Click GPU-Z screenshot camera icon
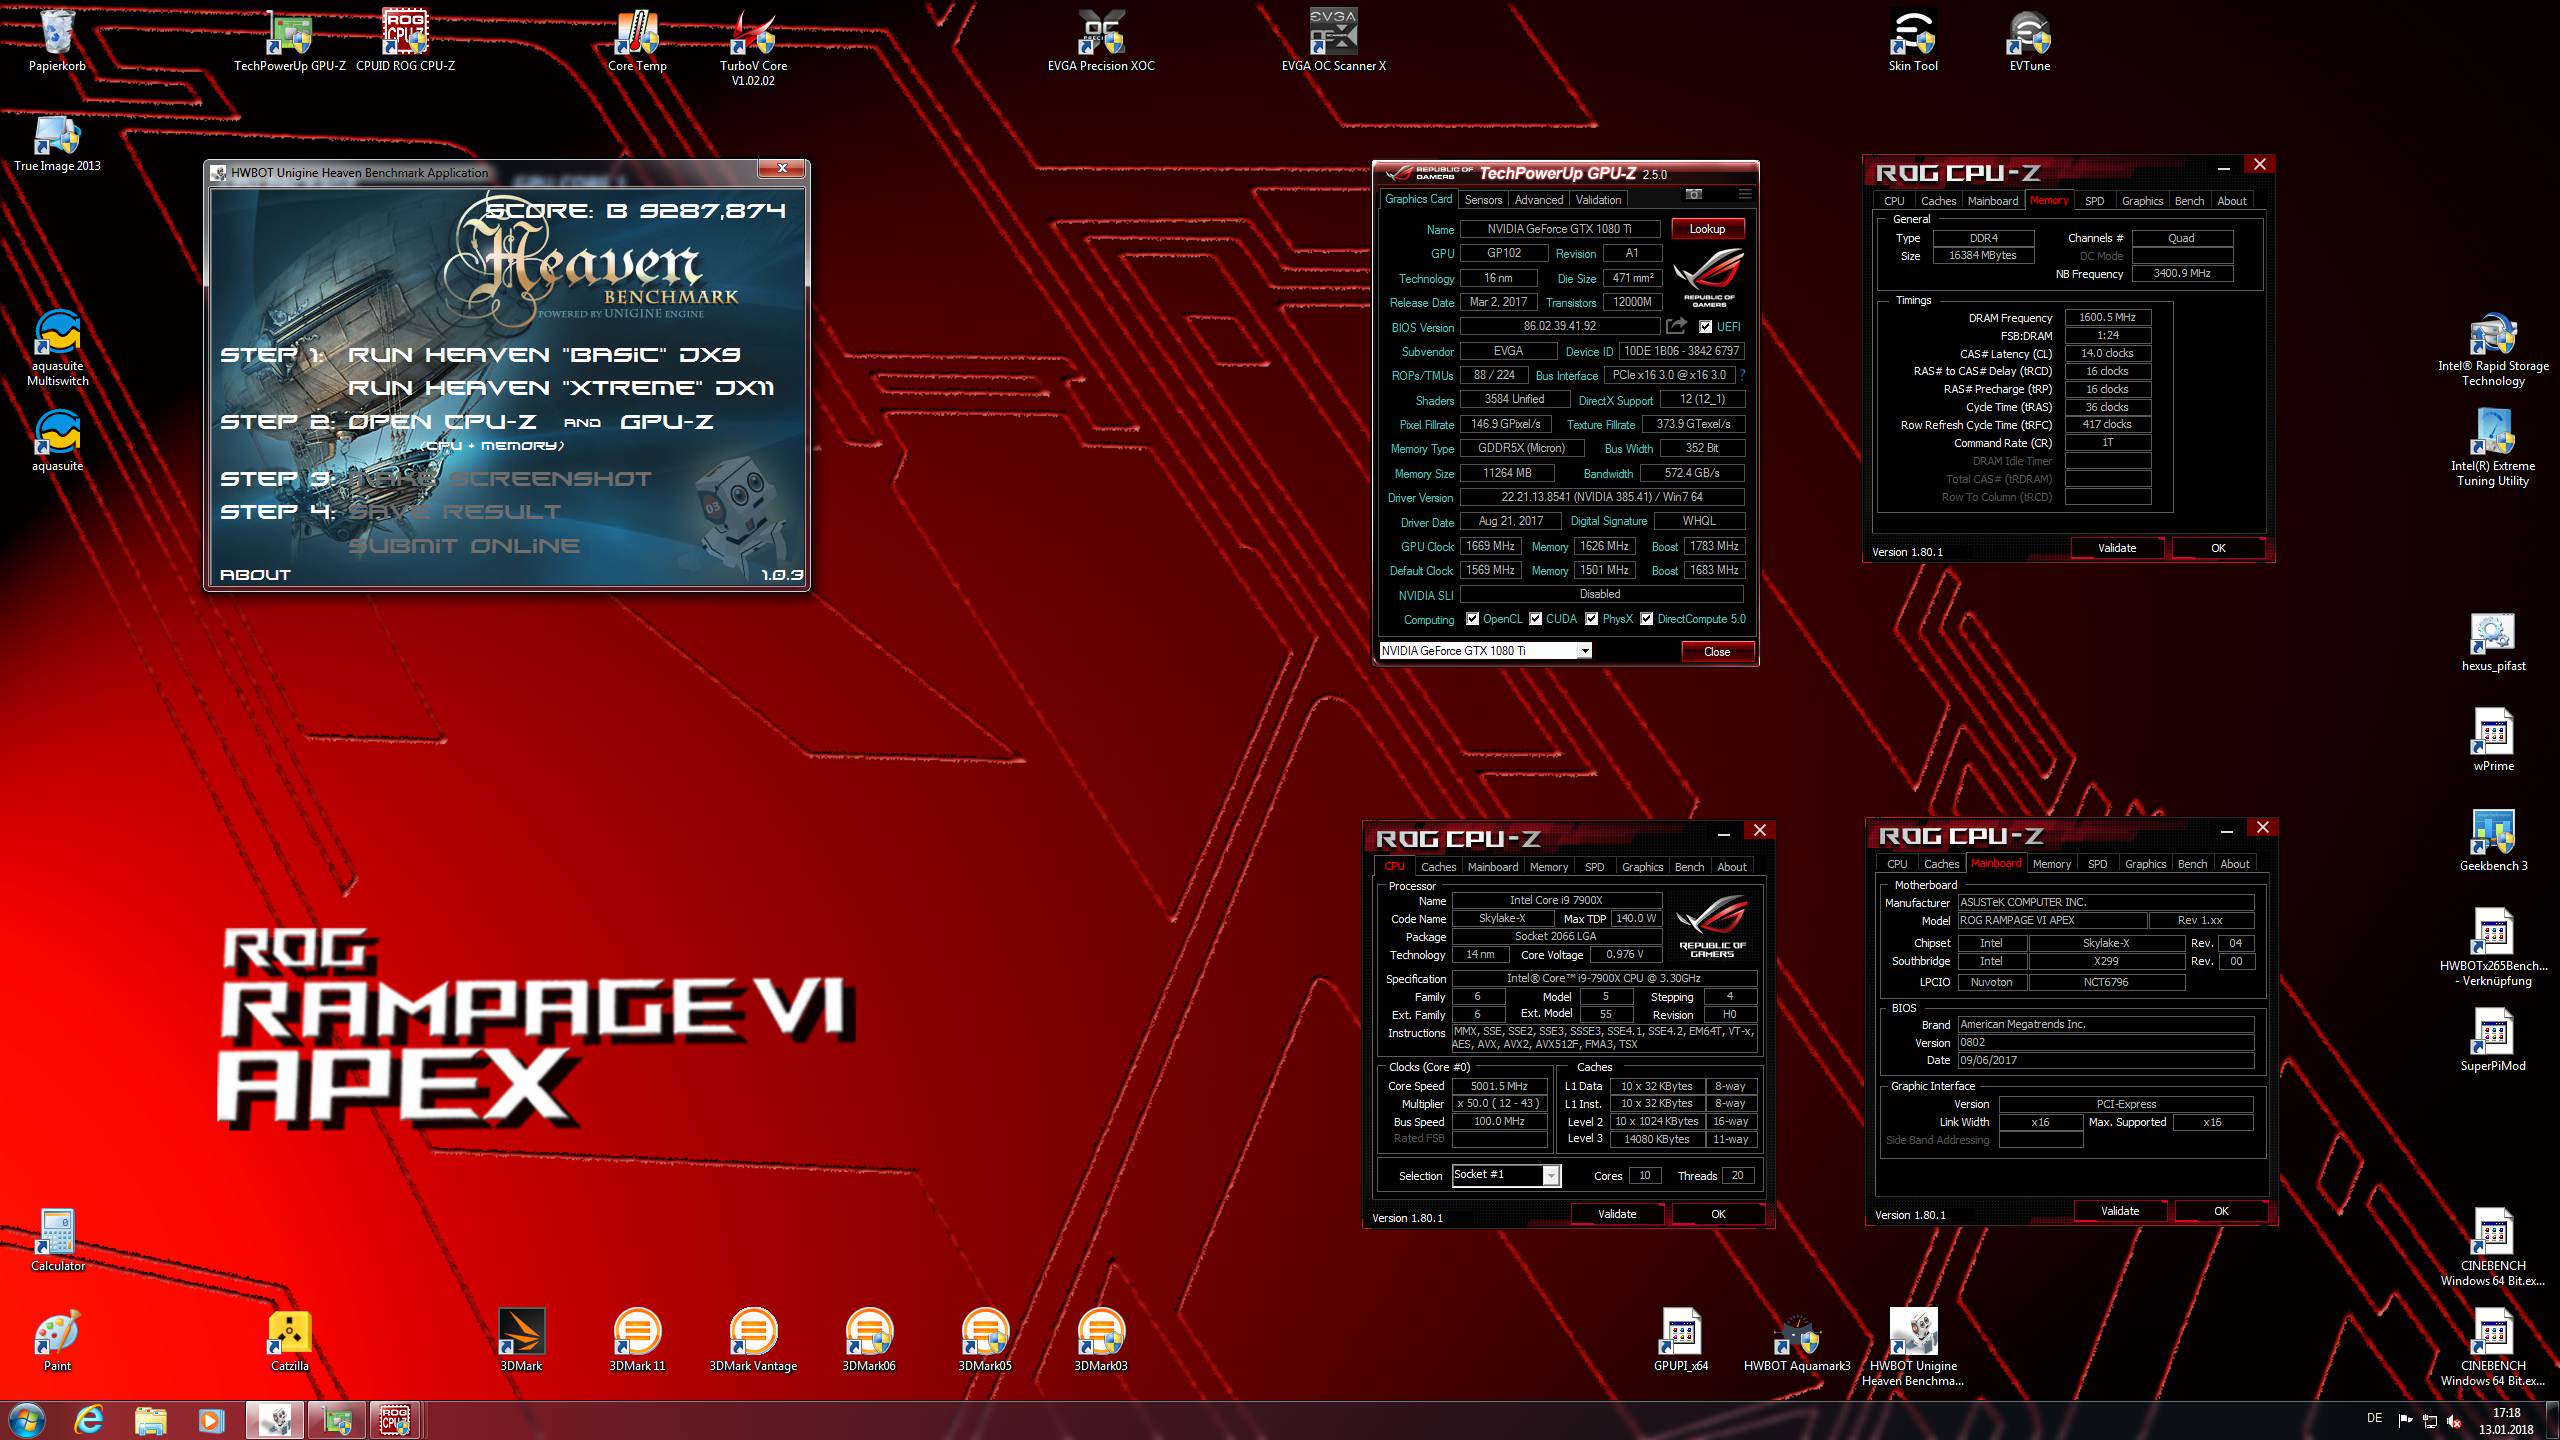The width and height of the screenshot is (2560, 1440). pos(1693,195)
